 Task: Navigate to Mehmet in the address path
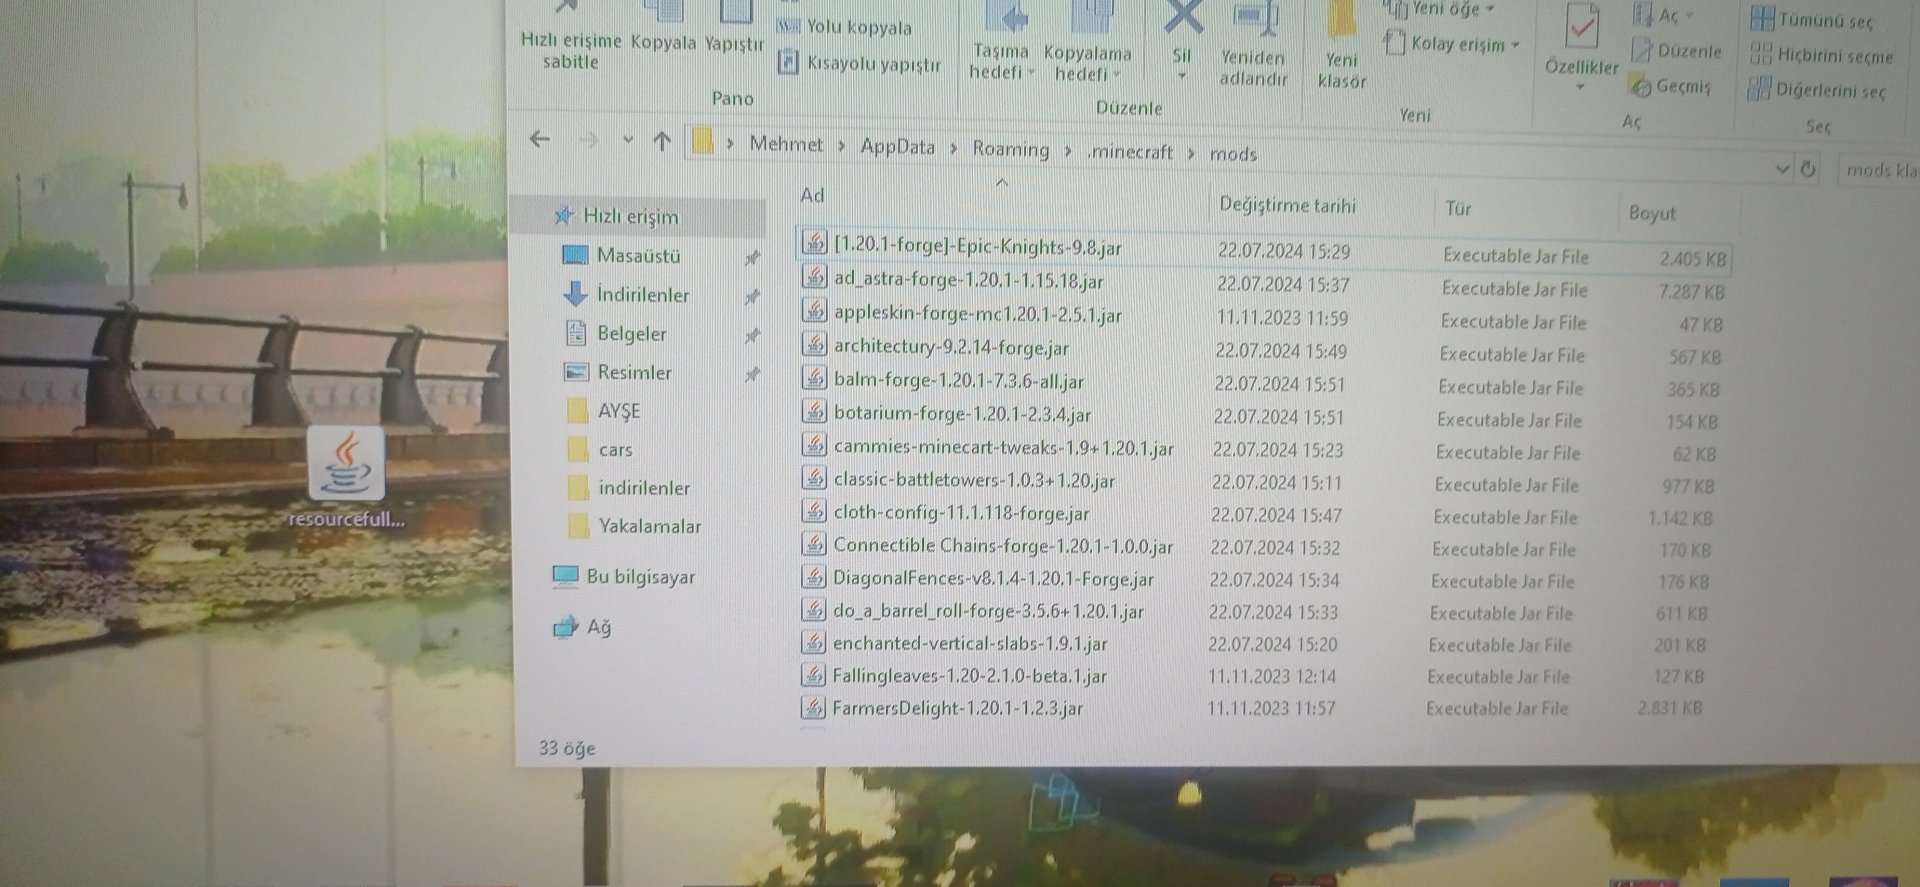coord(786,144)
